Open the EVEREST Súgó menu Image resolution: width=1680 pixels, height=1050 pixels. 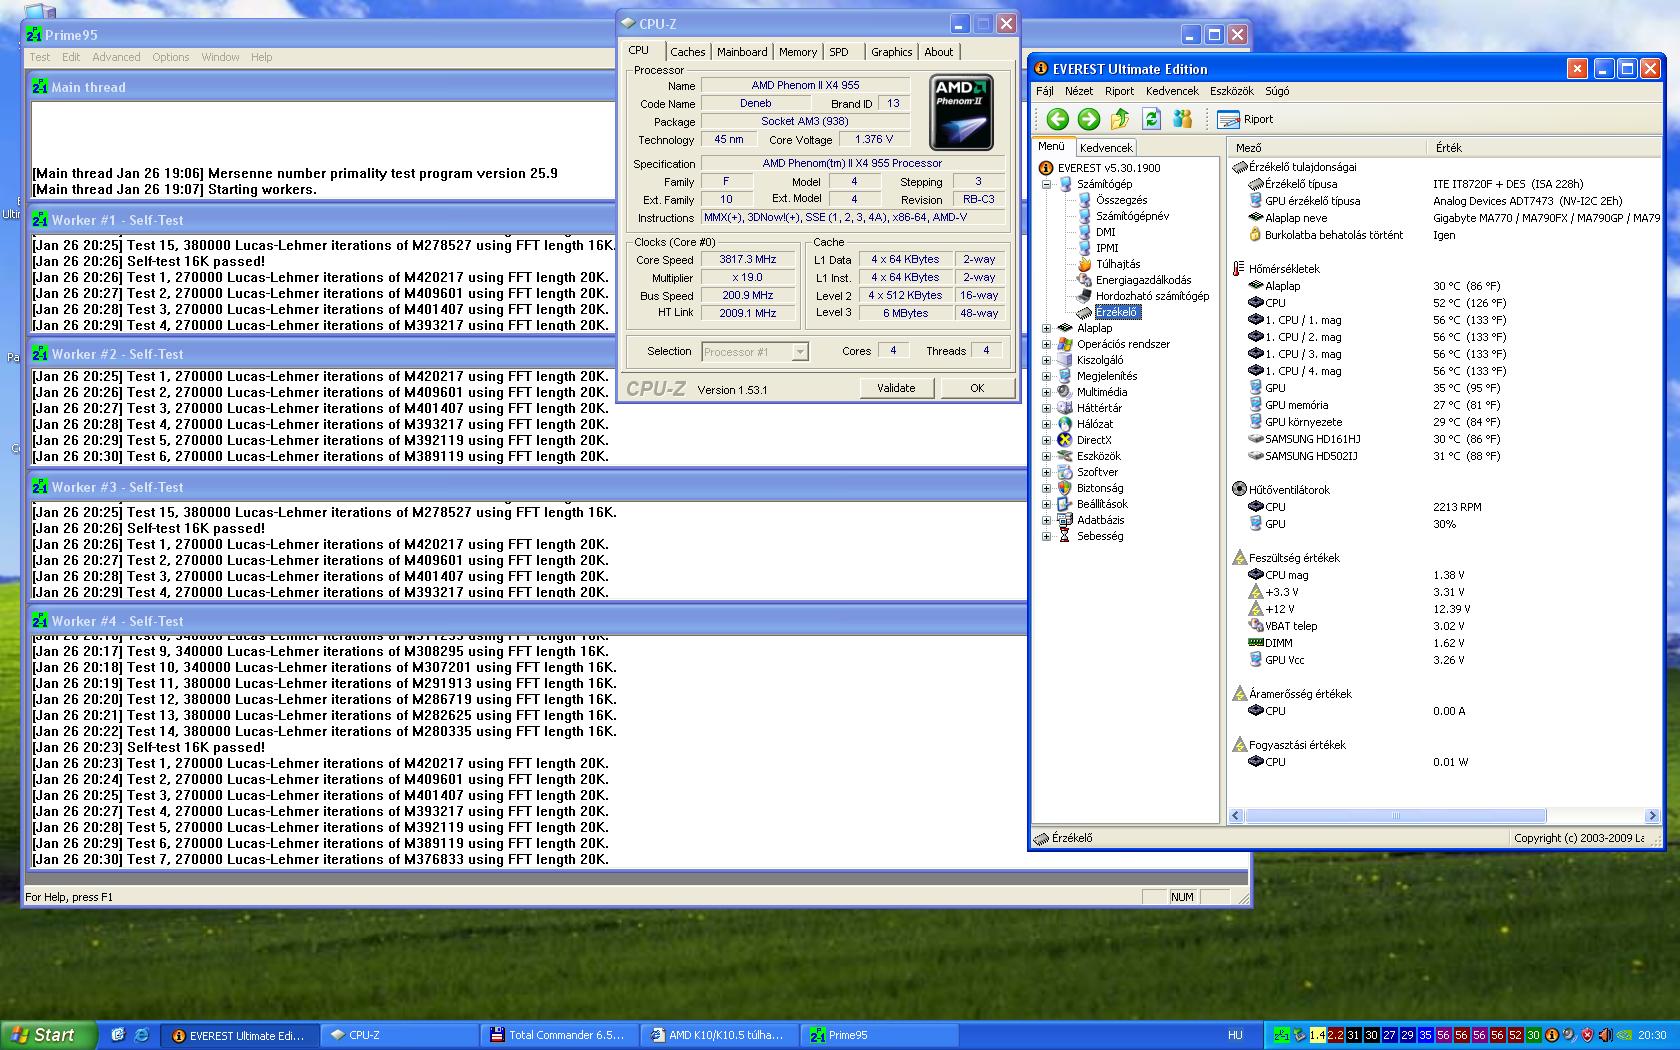(x=1277, y=91)
